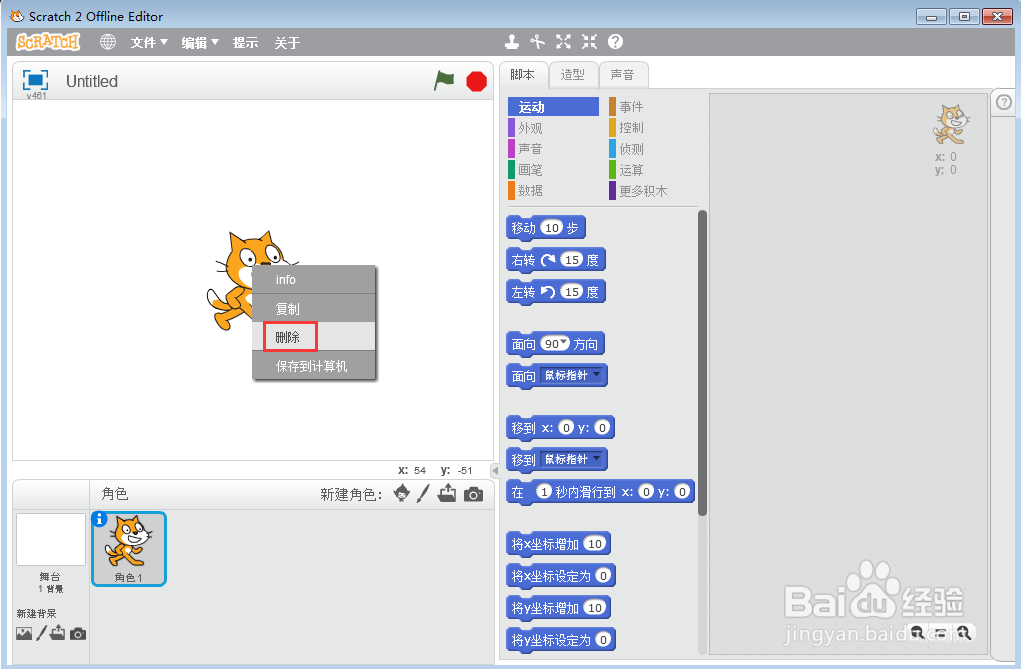The height and width of the screenshot is (669, 1021).
Task: Choose 复制 from context menu
Action: point(314,308)
